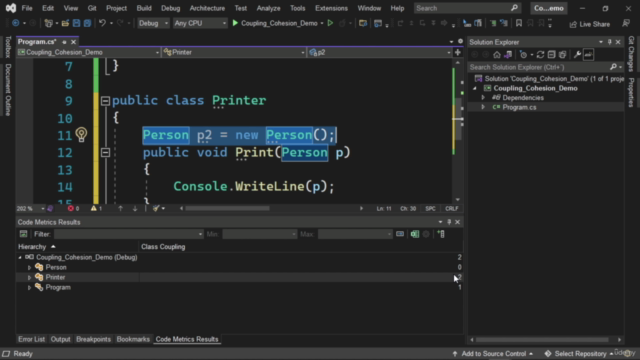
Task: Click Add to Source Control in status bar
Action: (493, 353)
